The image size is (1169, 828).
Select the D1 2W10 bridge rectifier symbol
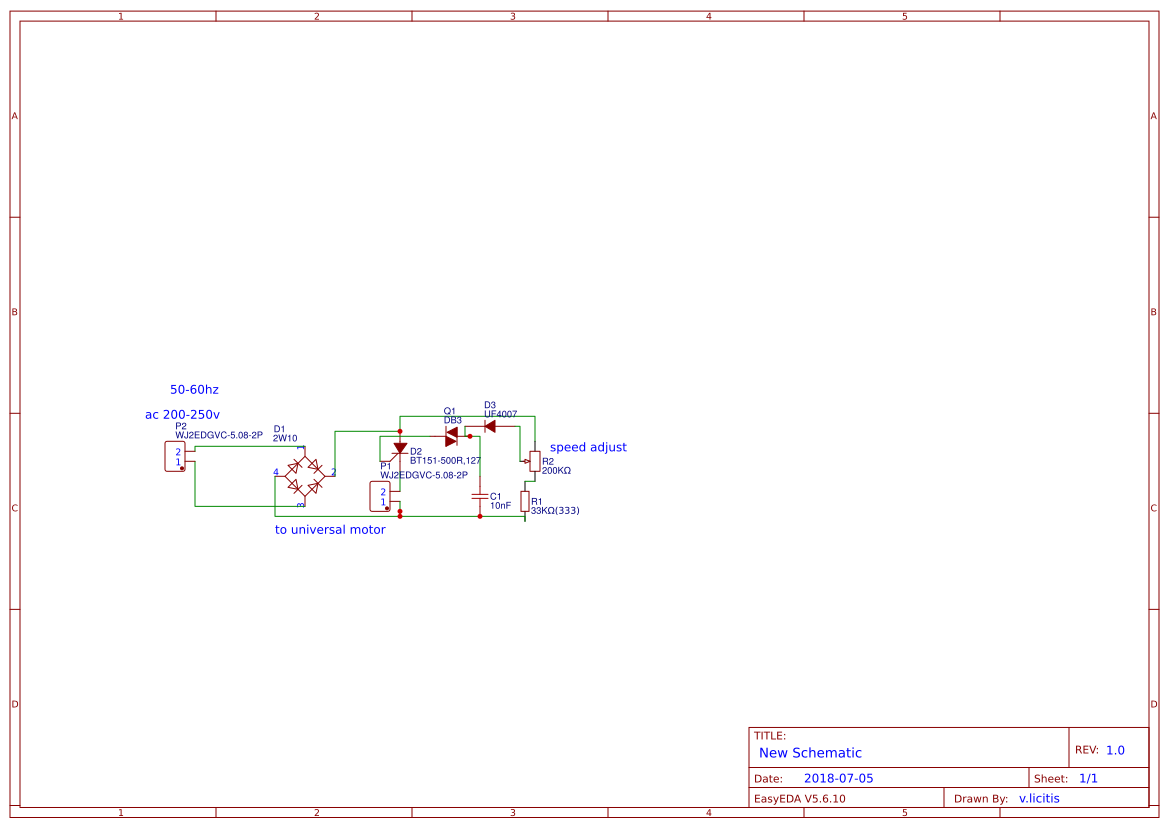[x=303, y=475]
